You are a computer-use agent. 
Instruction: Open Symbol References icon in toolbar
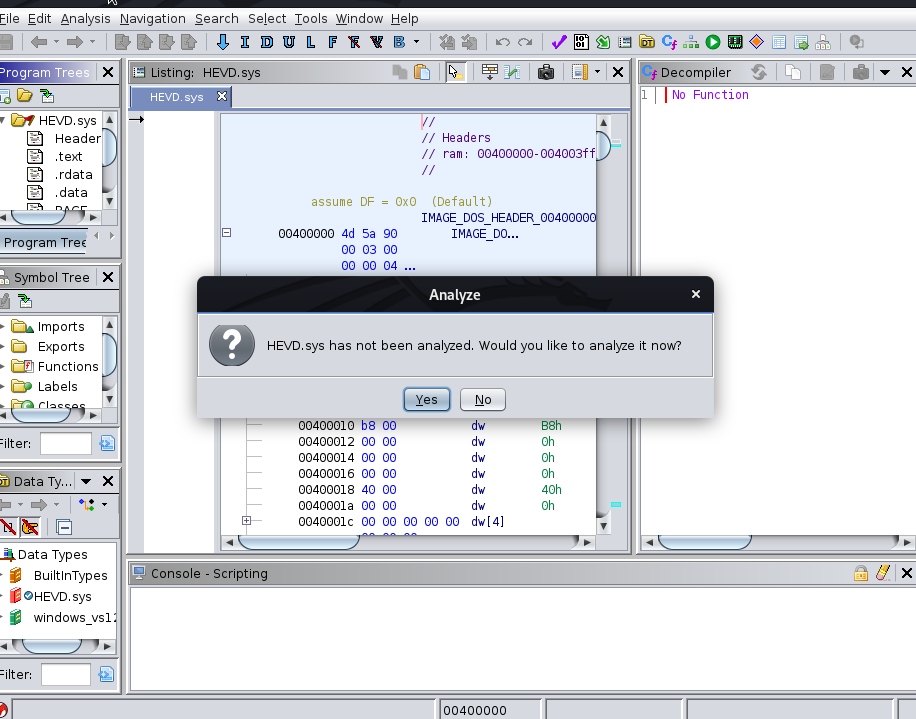[801, 42]
